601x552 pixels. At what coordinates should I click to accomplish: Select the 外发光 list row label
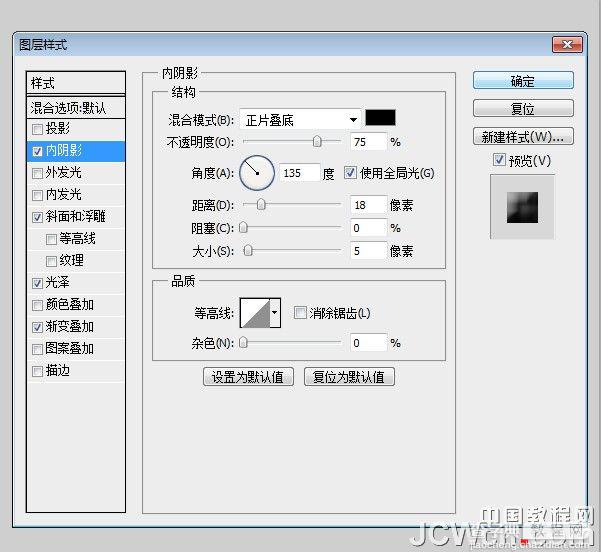pos(64,173)
